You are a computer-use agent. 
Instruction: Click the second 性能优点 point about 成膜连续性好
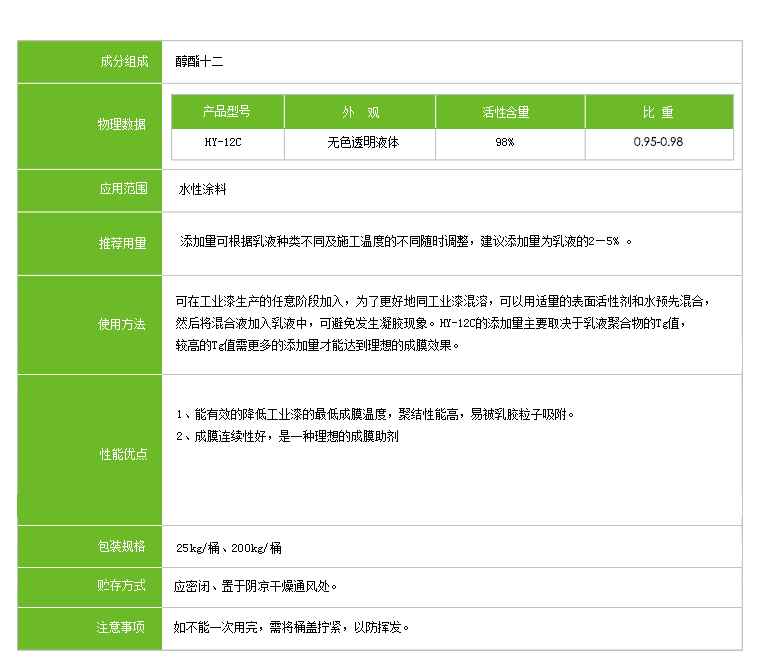[x=287, y=437]
